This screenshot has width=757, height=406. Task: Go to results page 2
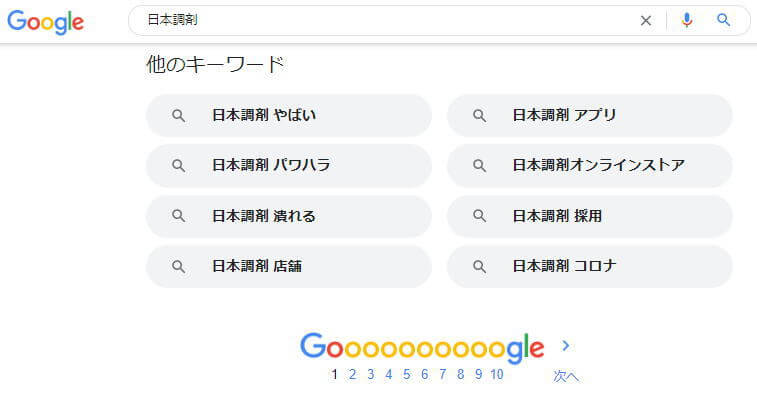tap(352, 375)
